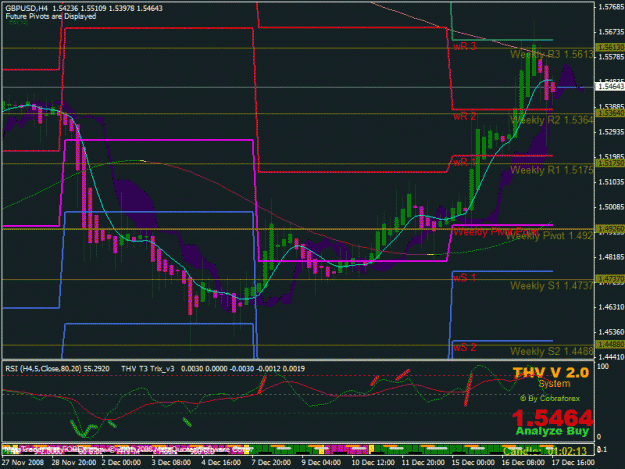Click the '4 Dec 16:00' time axis label
This screenshot has width=625, height=469.
[221, 463]
